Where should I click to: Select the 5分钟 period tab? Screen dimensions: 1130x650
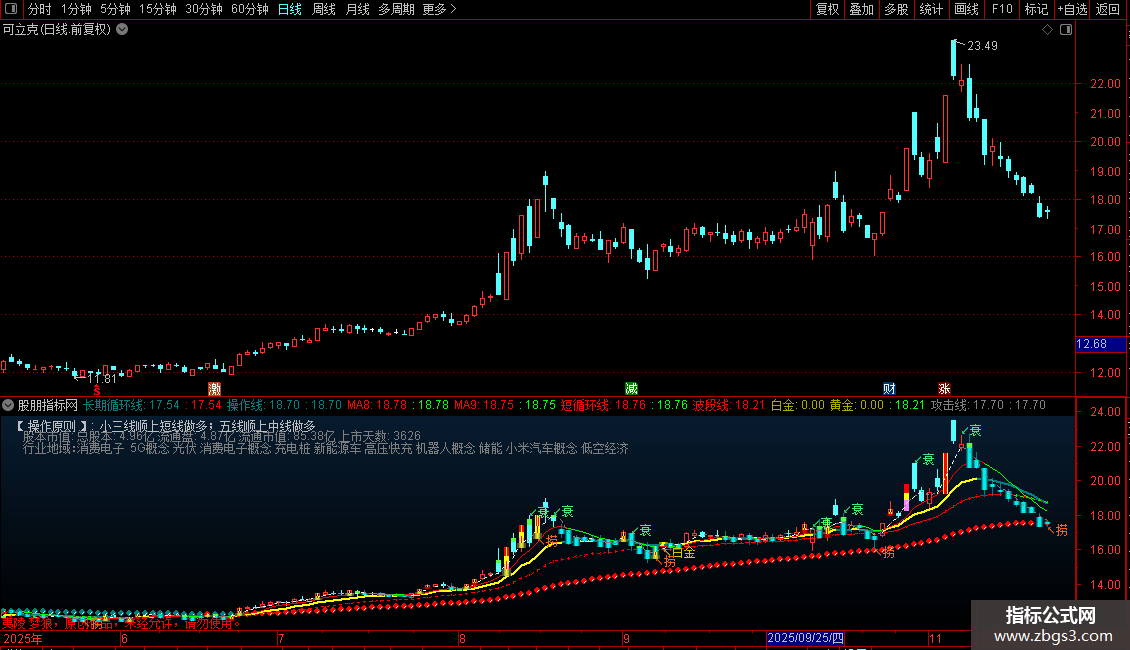pyautogui.click(x=115, y=9)
